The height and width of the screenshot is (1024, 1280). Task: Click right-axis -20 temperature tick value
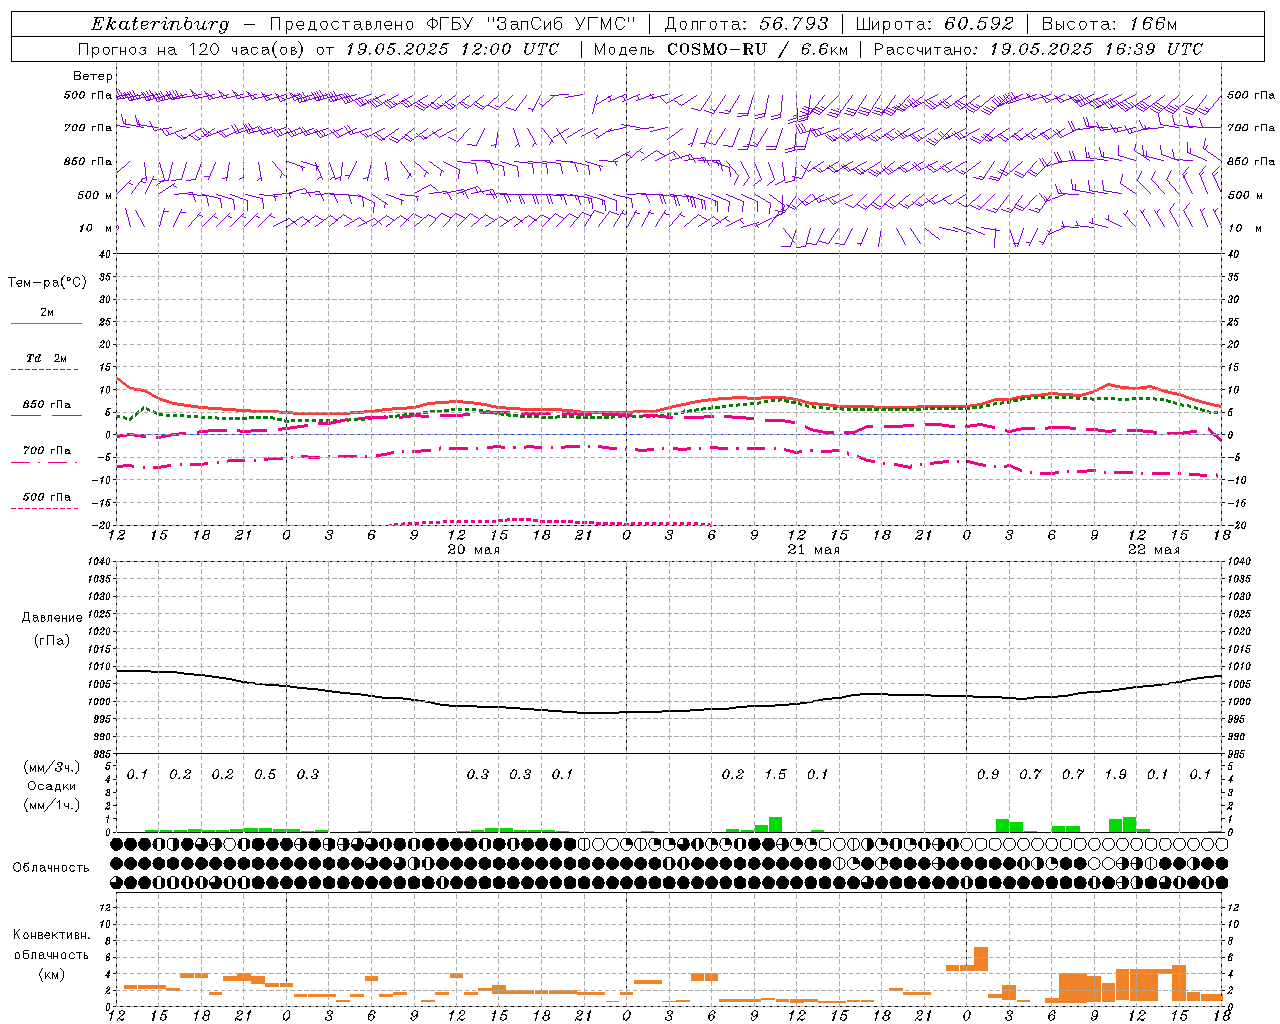click(x=1238, y=525)
